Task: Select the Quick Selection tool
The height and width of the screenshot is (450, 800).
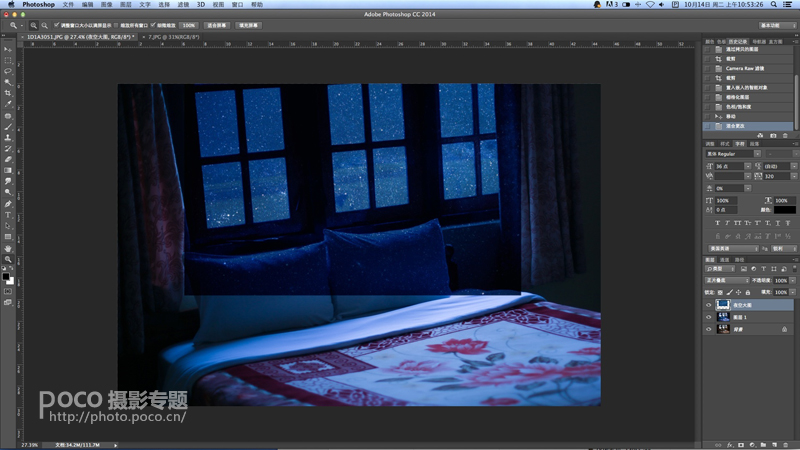Action: click(x=8, y=82)
